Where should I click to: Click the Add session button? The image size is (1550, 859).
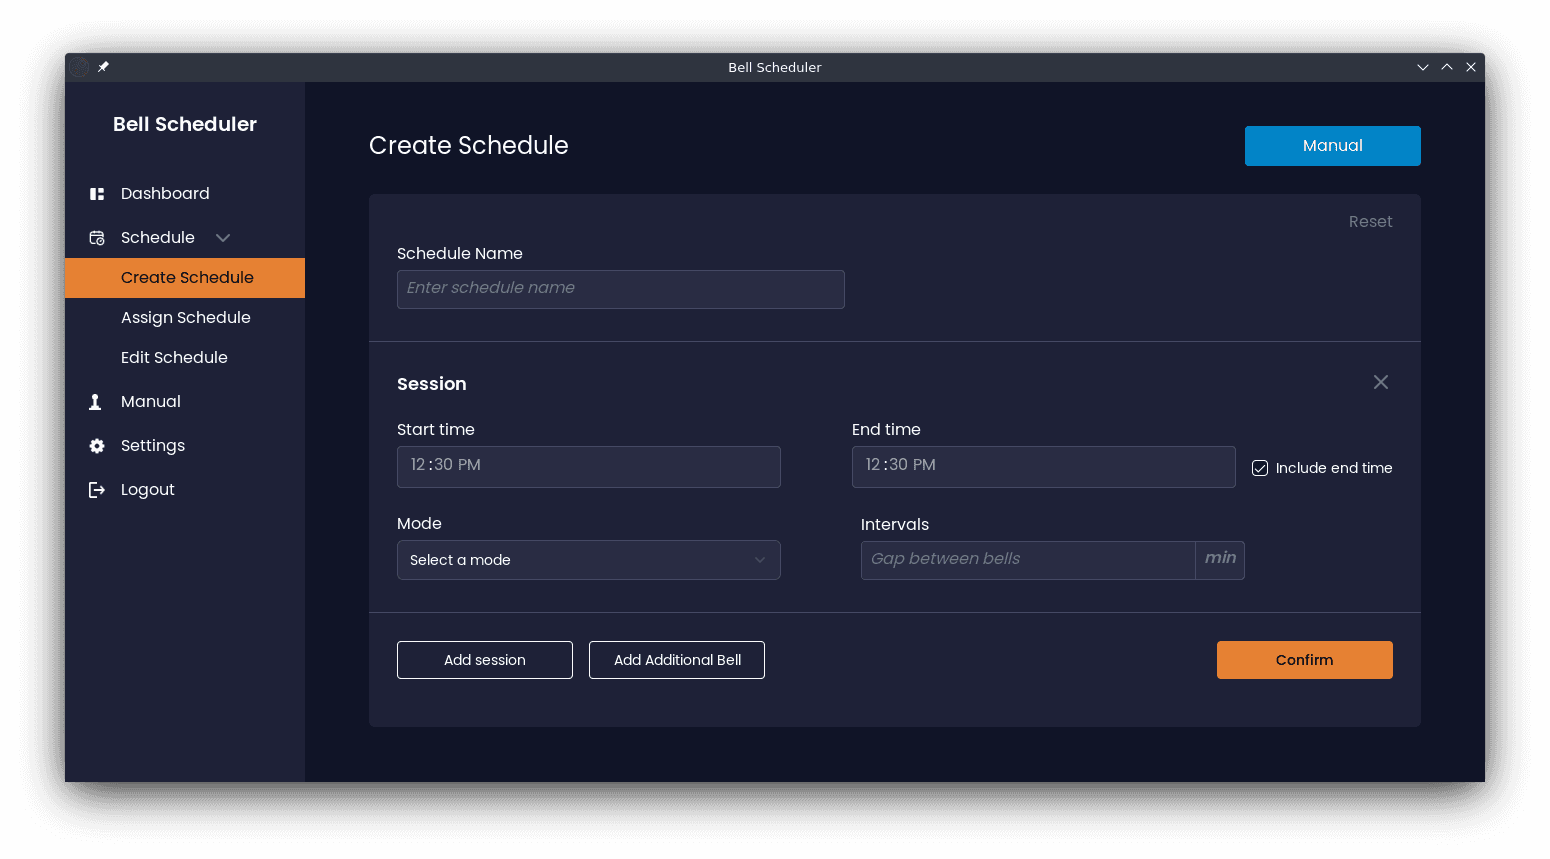pyautogui.click(x=485, y=660)
